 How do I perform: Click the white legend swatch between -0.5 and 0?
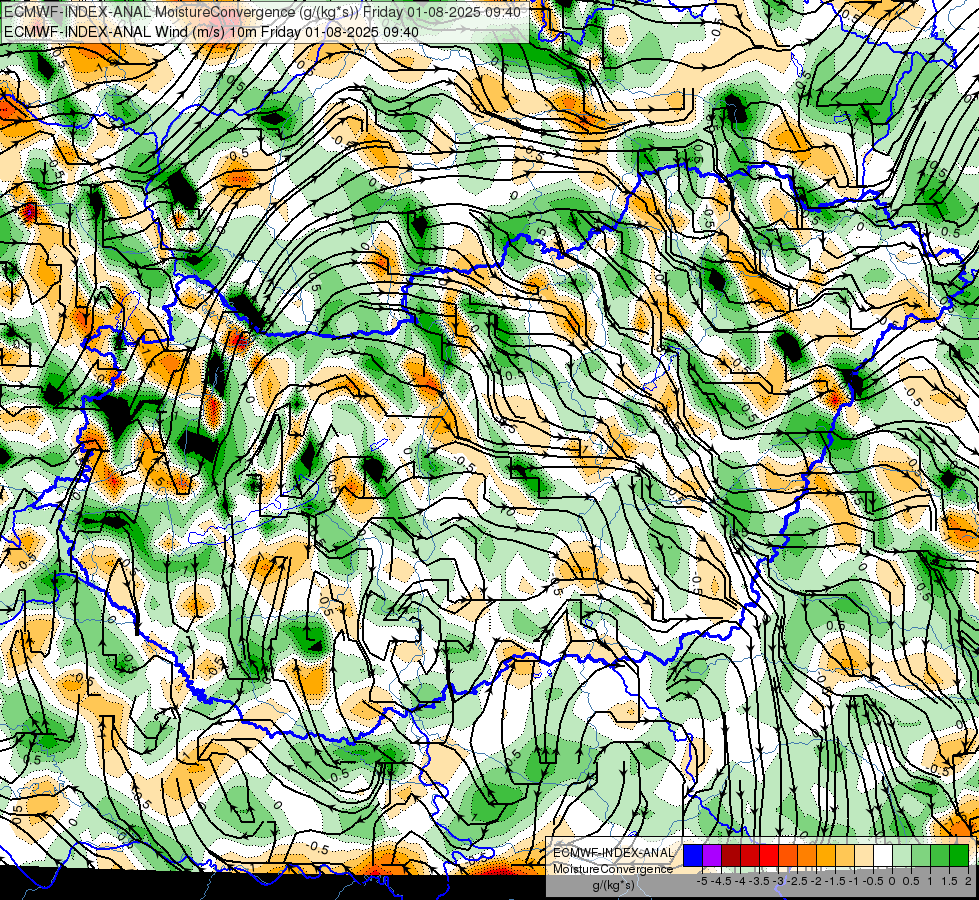click(x=883, y=856)
